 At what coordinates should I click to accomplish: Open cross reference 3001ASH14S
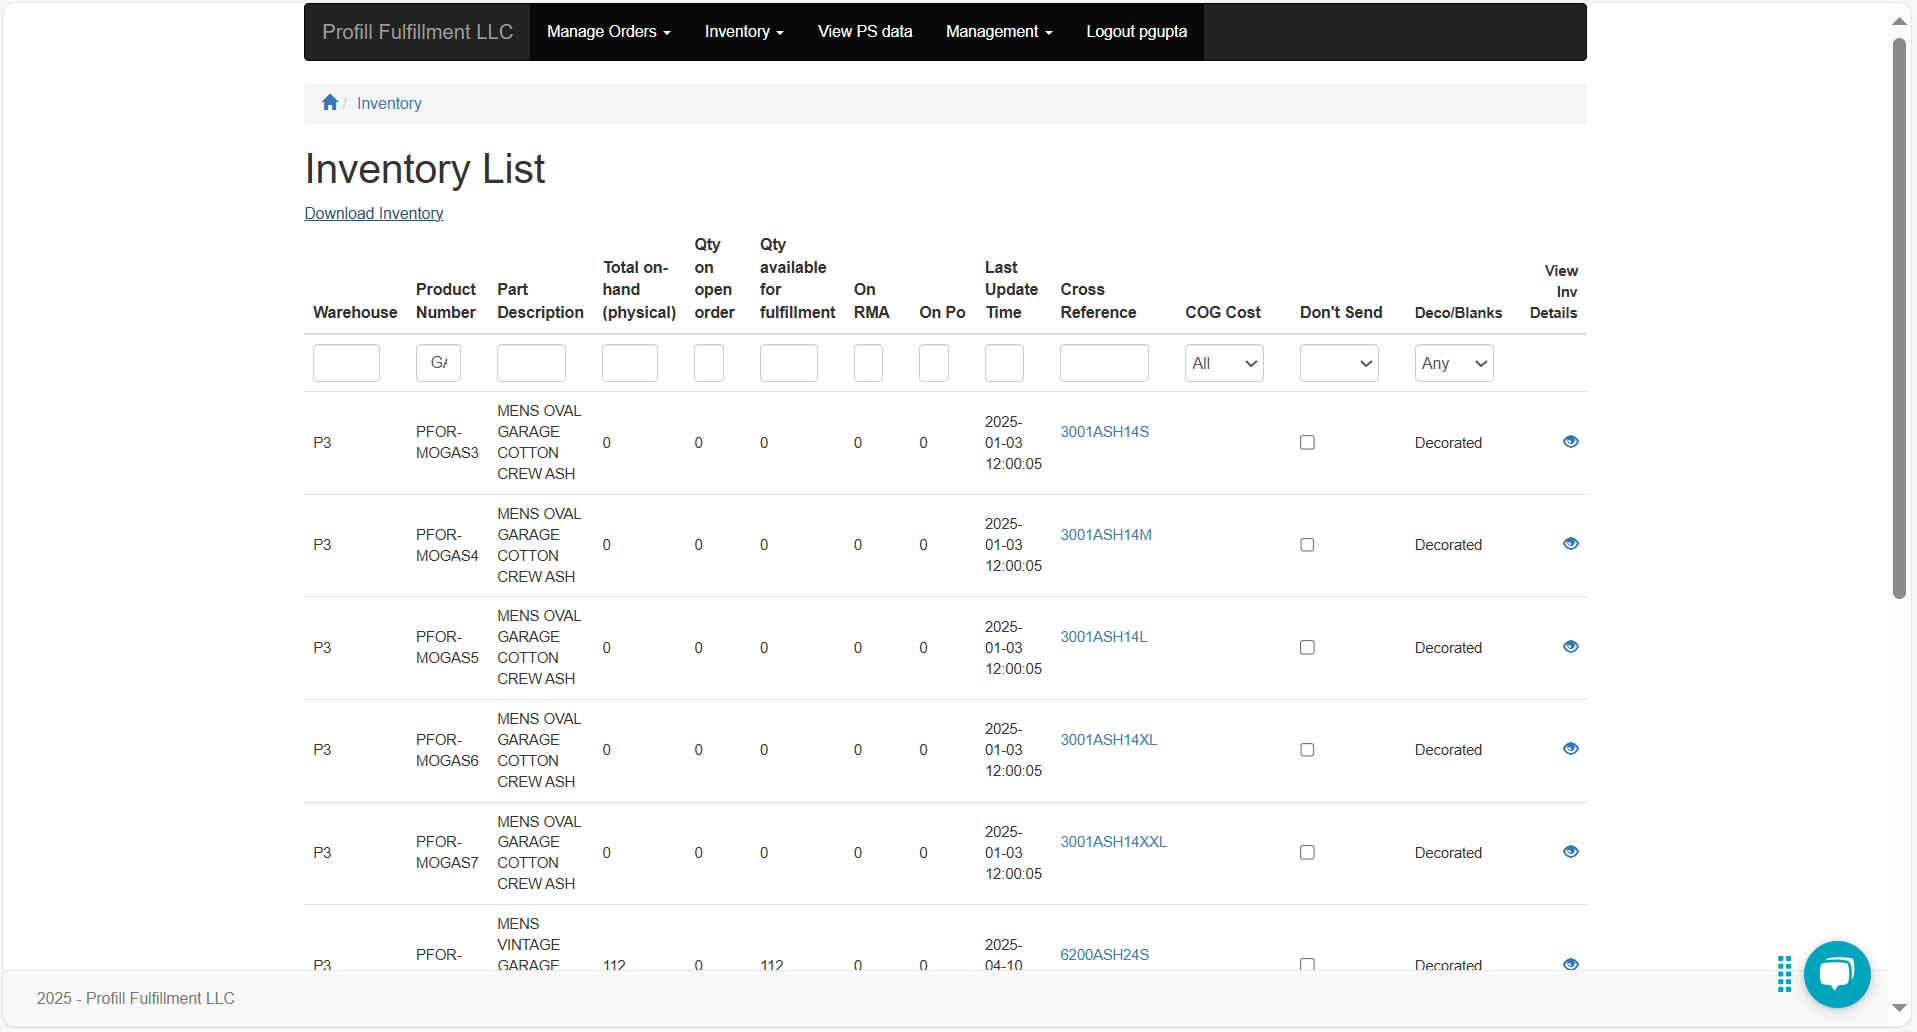click(x=1105, y=432)
